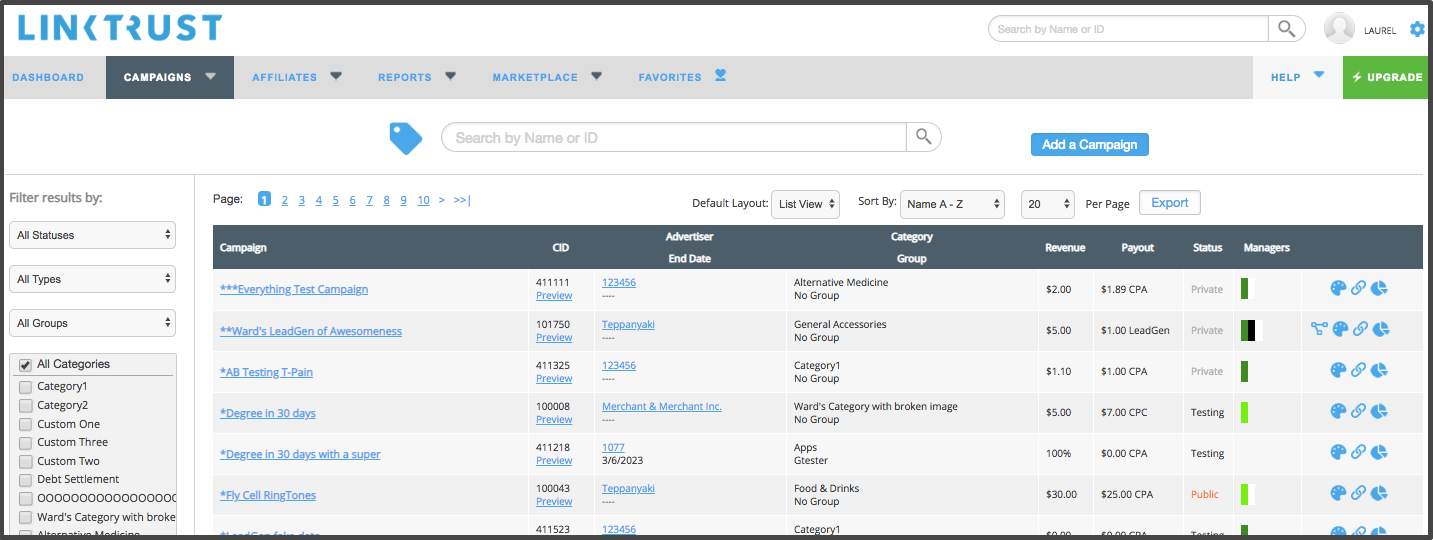Click the palette icon for **Ward's LeadGen of Awesomeness
This screenshot has width=1433, height=540.
point(1340,329)
